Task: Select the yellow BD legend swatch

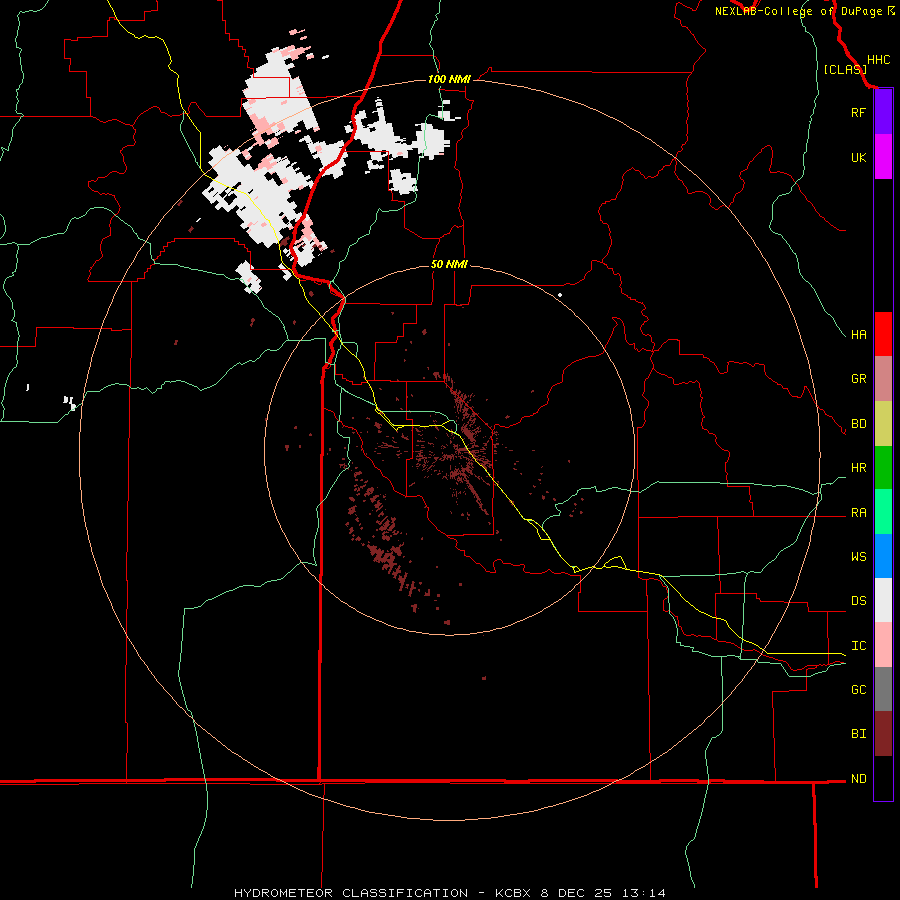Action: (x=883, y=424)
